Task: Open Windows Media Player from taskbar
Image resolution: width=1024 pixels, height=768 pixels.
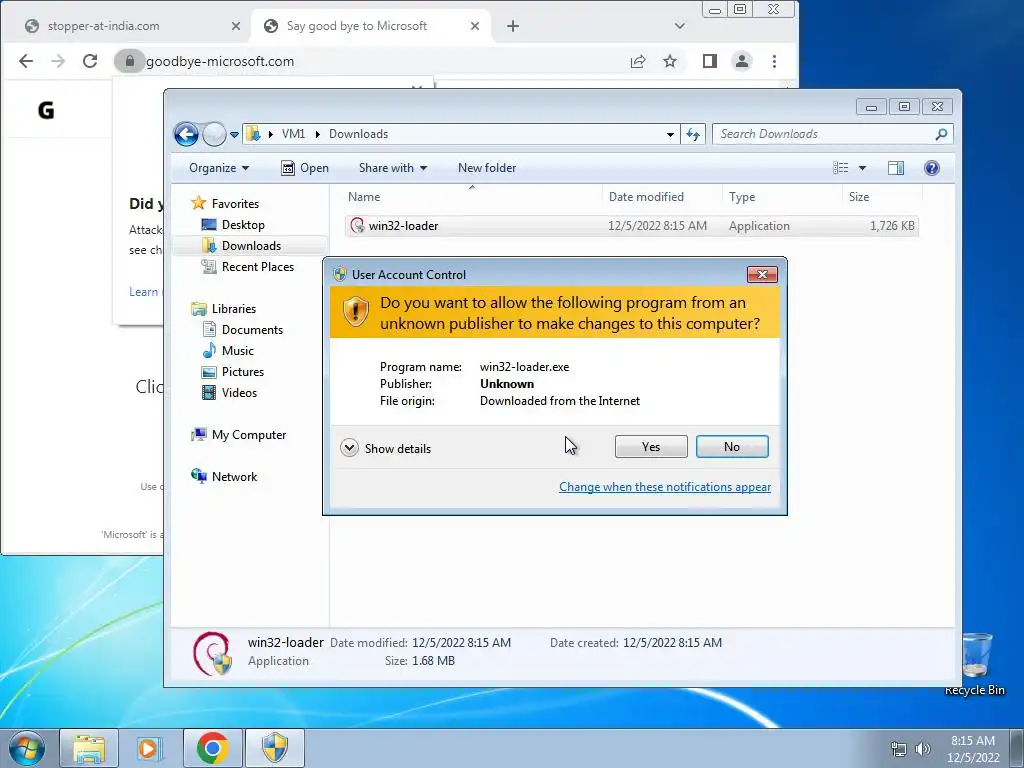Action: click(149, 748)
